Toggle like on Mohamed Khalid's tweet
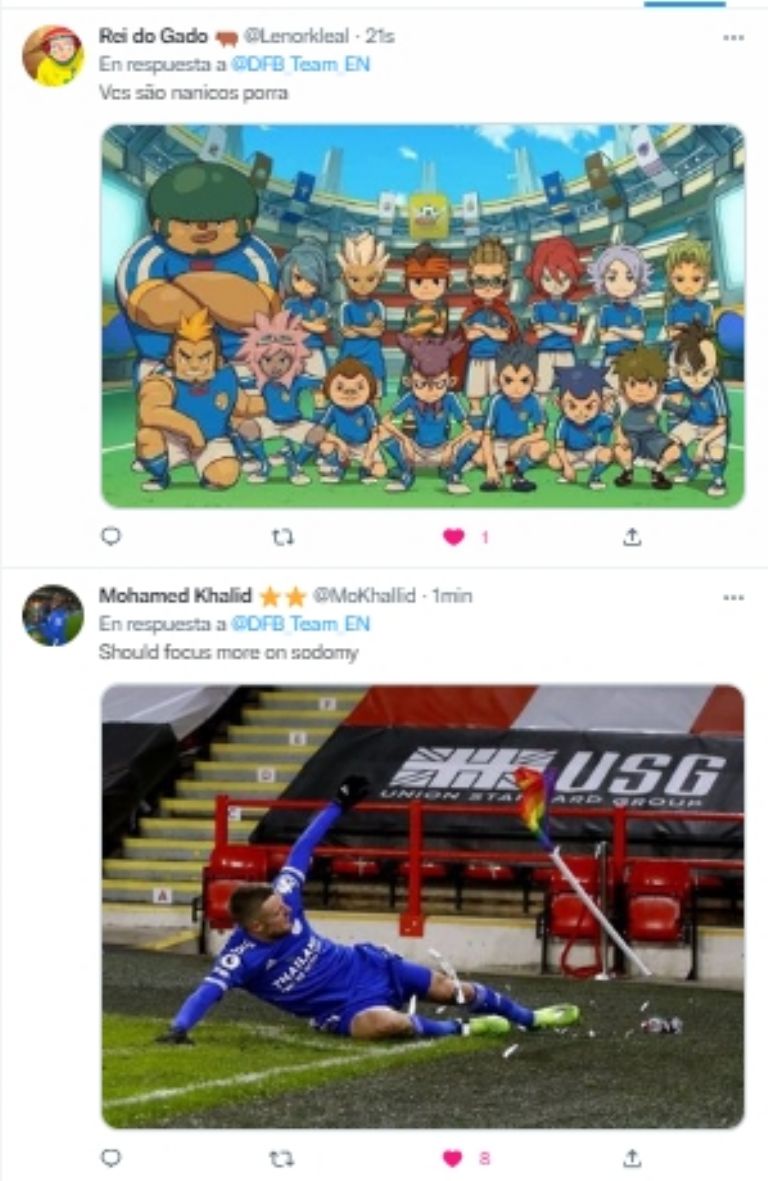This screenshot has height=1181, width=768. point(453,1158)
